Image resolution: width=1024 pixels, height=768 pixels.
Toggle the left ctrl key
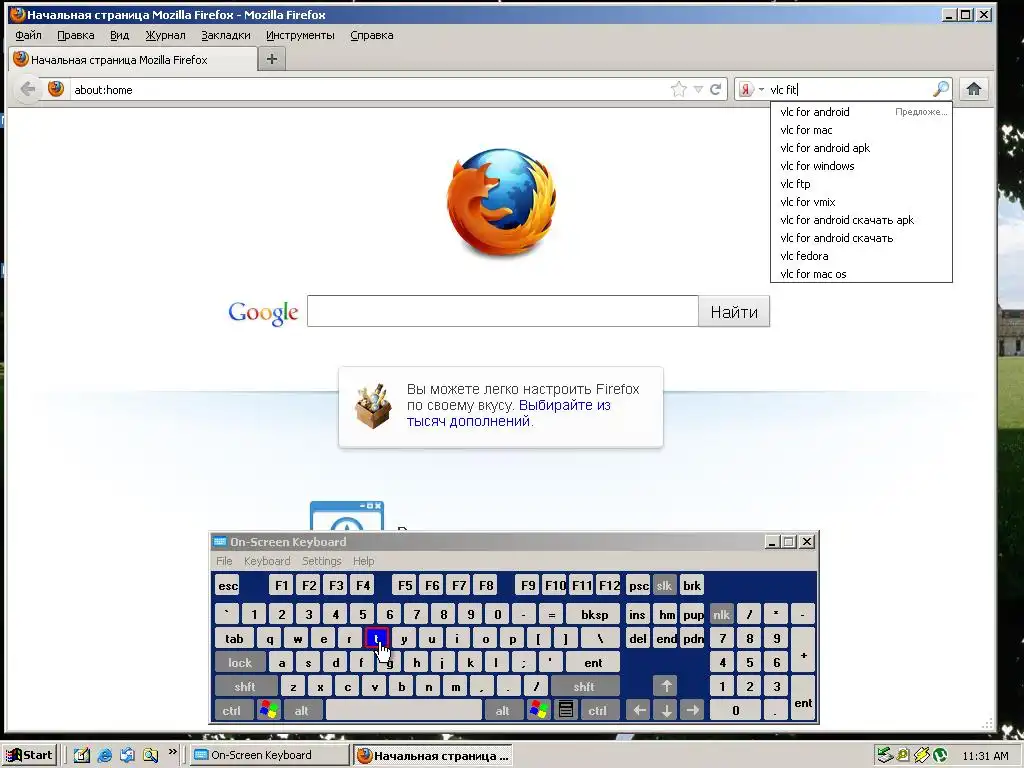232,711
